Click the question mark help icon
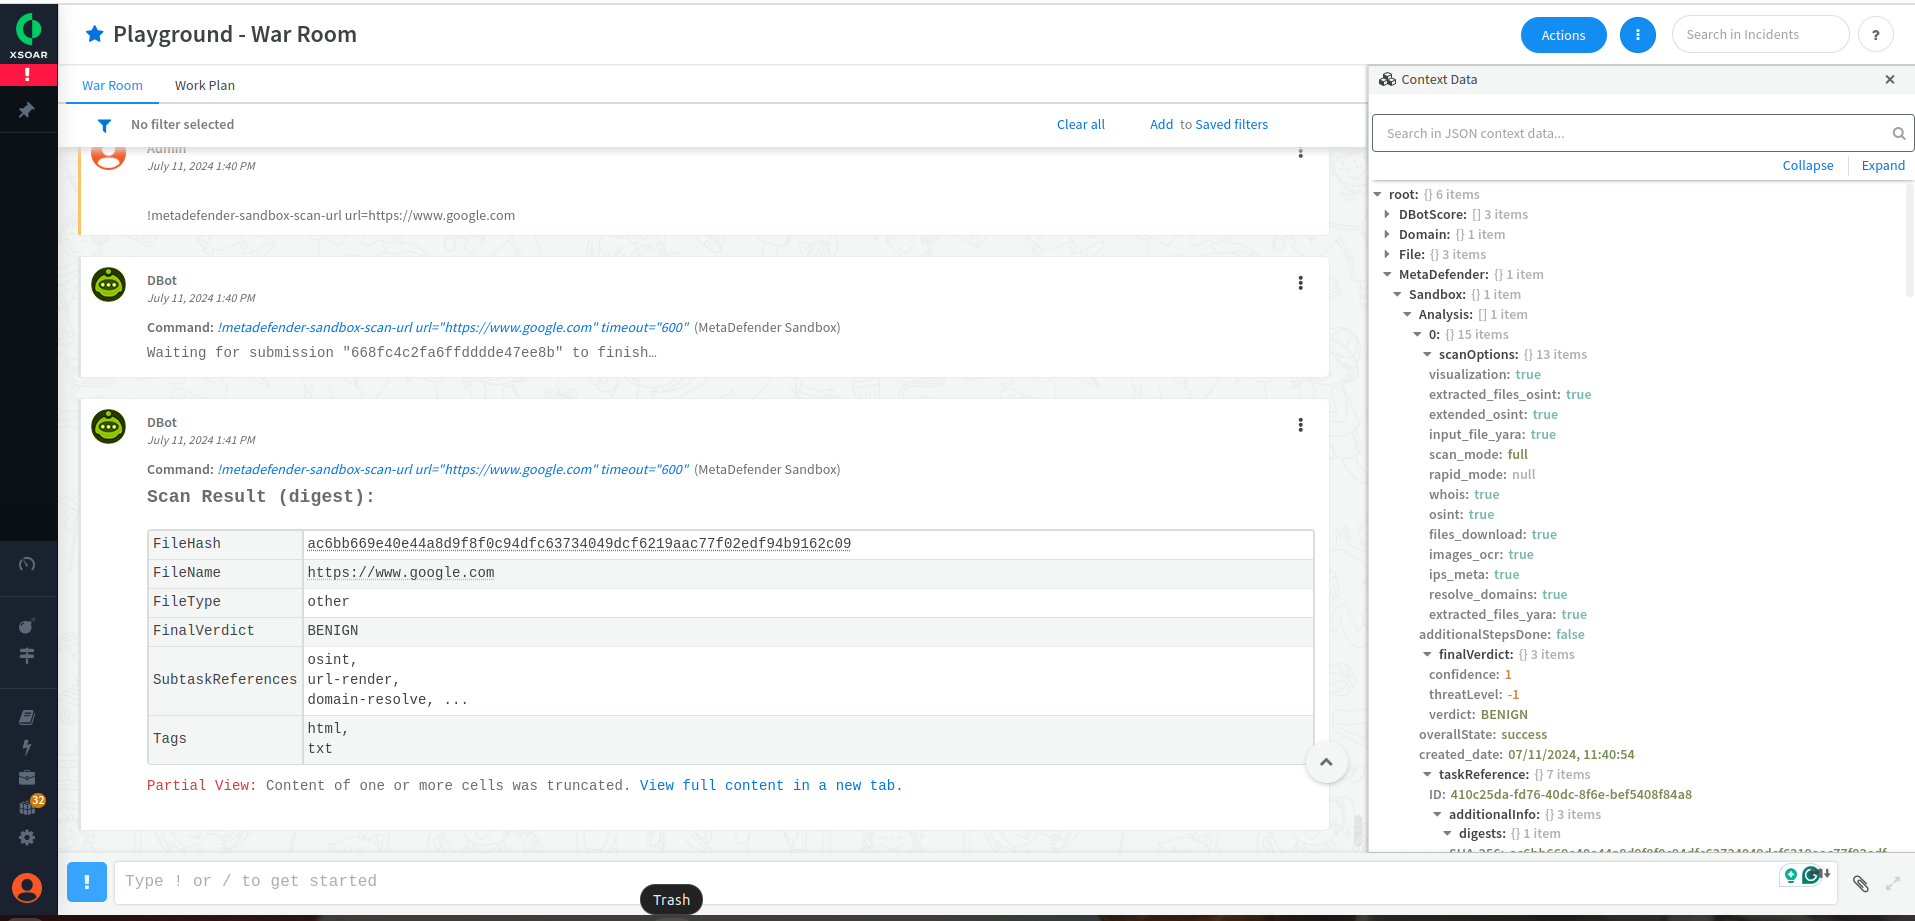1915x921 pixels. [1875, 35]
